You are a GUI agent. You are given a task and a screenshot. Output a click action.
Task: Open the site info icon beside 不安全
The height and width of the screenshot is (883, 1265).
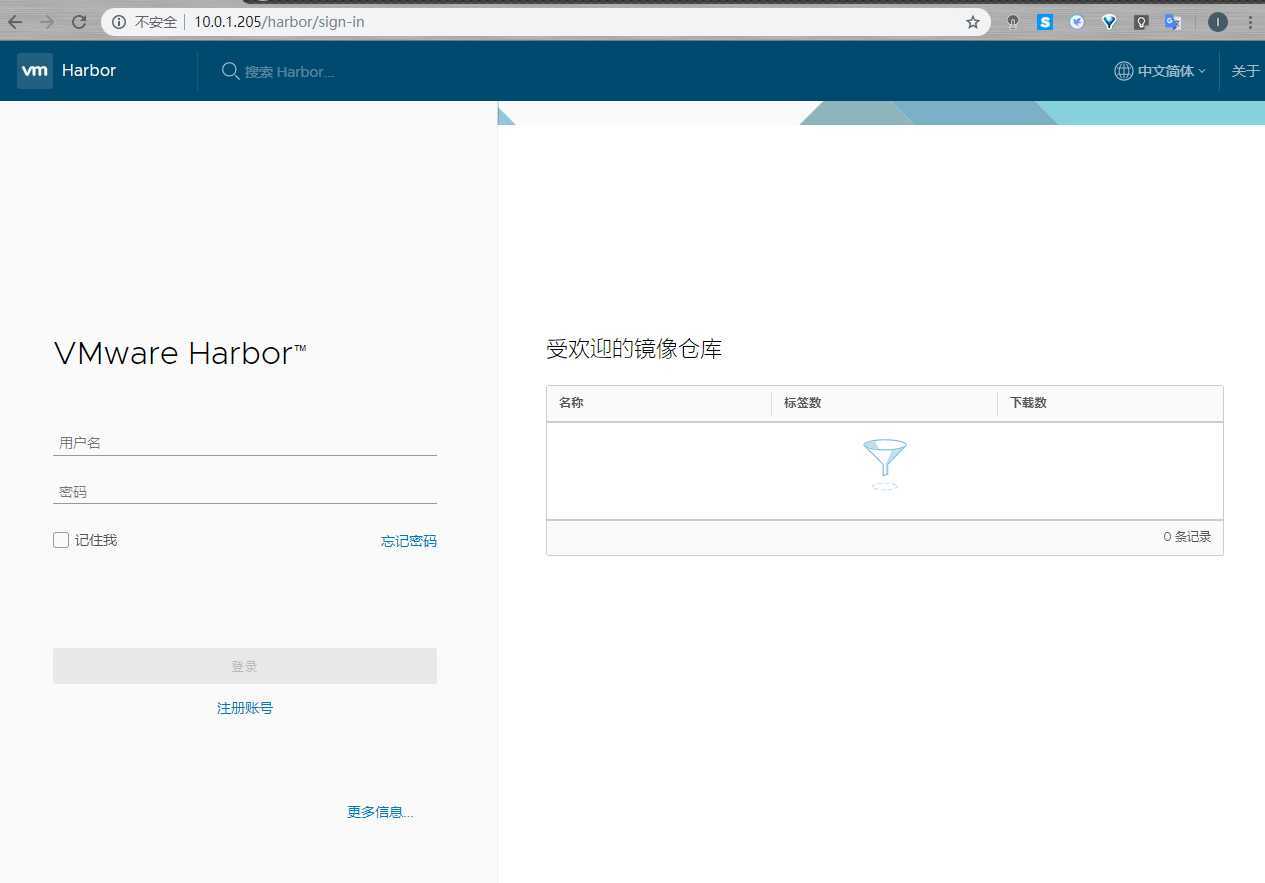tap(119, 22)
